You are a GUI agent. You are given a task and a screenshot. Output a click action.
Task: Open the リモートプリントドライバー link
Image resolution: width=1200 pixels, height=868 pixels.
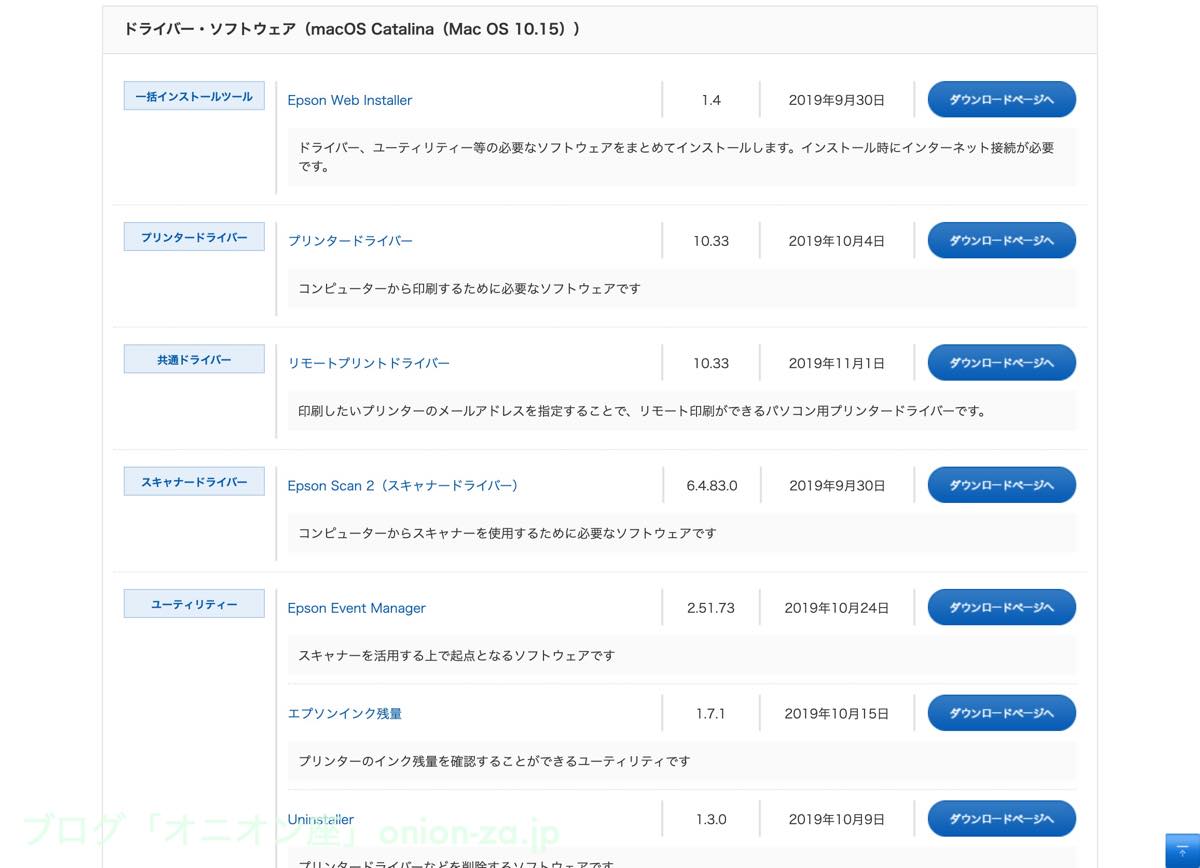pos(368,363)
